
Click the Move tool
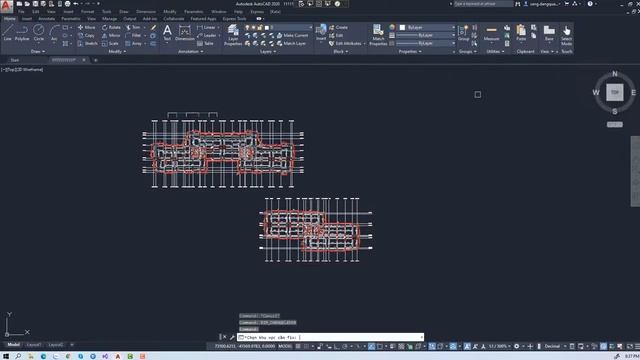click(87, 27)
